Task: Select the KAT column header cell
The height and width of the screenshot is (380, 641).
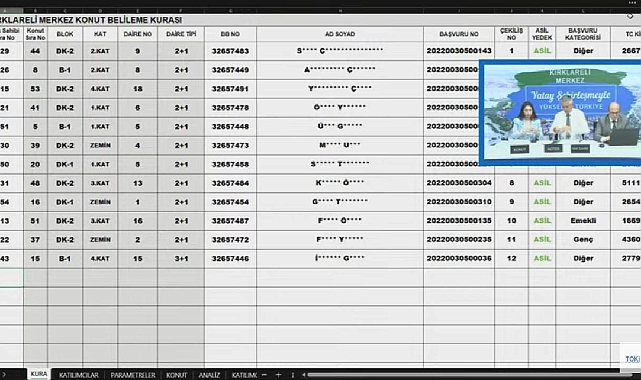Action: pos(100,34)
